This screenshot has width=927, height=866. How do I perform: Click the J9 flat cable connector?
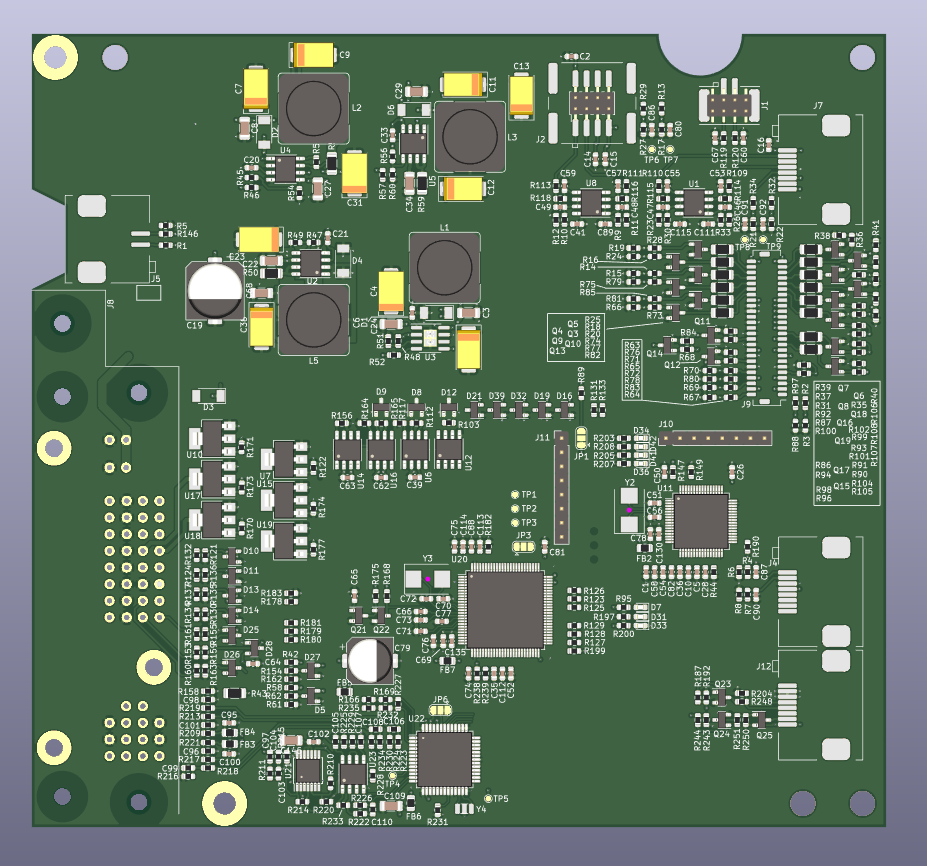coord(766,327)
